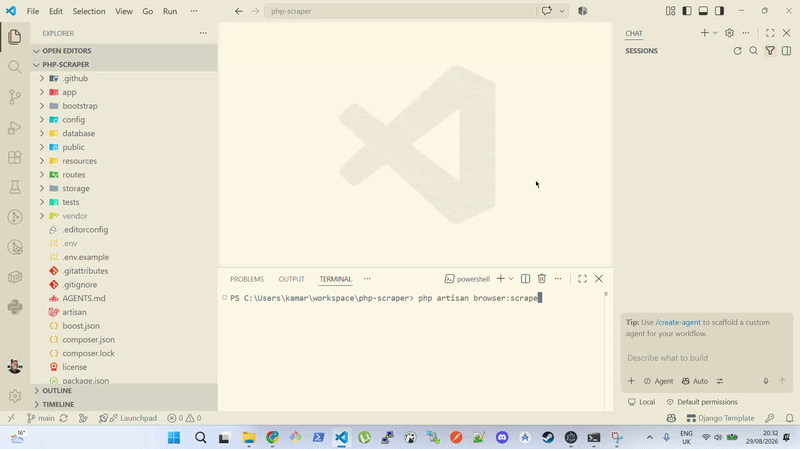The image size is (800, 449).
Task: Click the main branch in status bar
Action: click(40, 418)
